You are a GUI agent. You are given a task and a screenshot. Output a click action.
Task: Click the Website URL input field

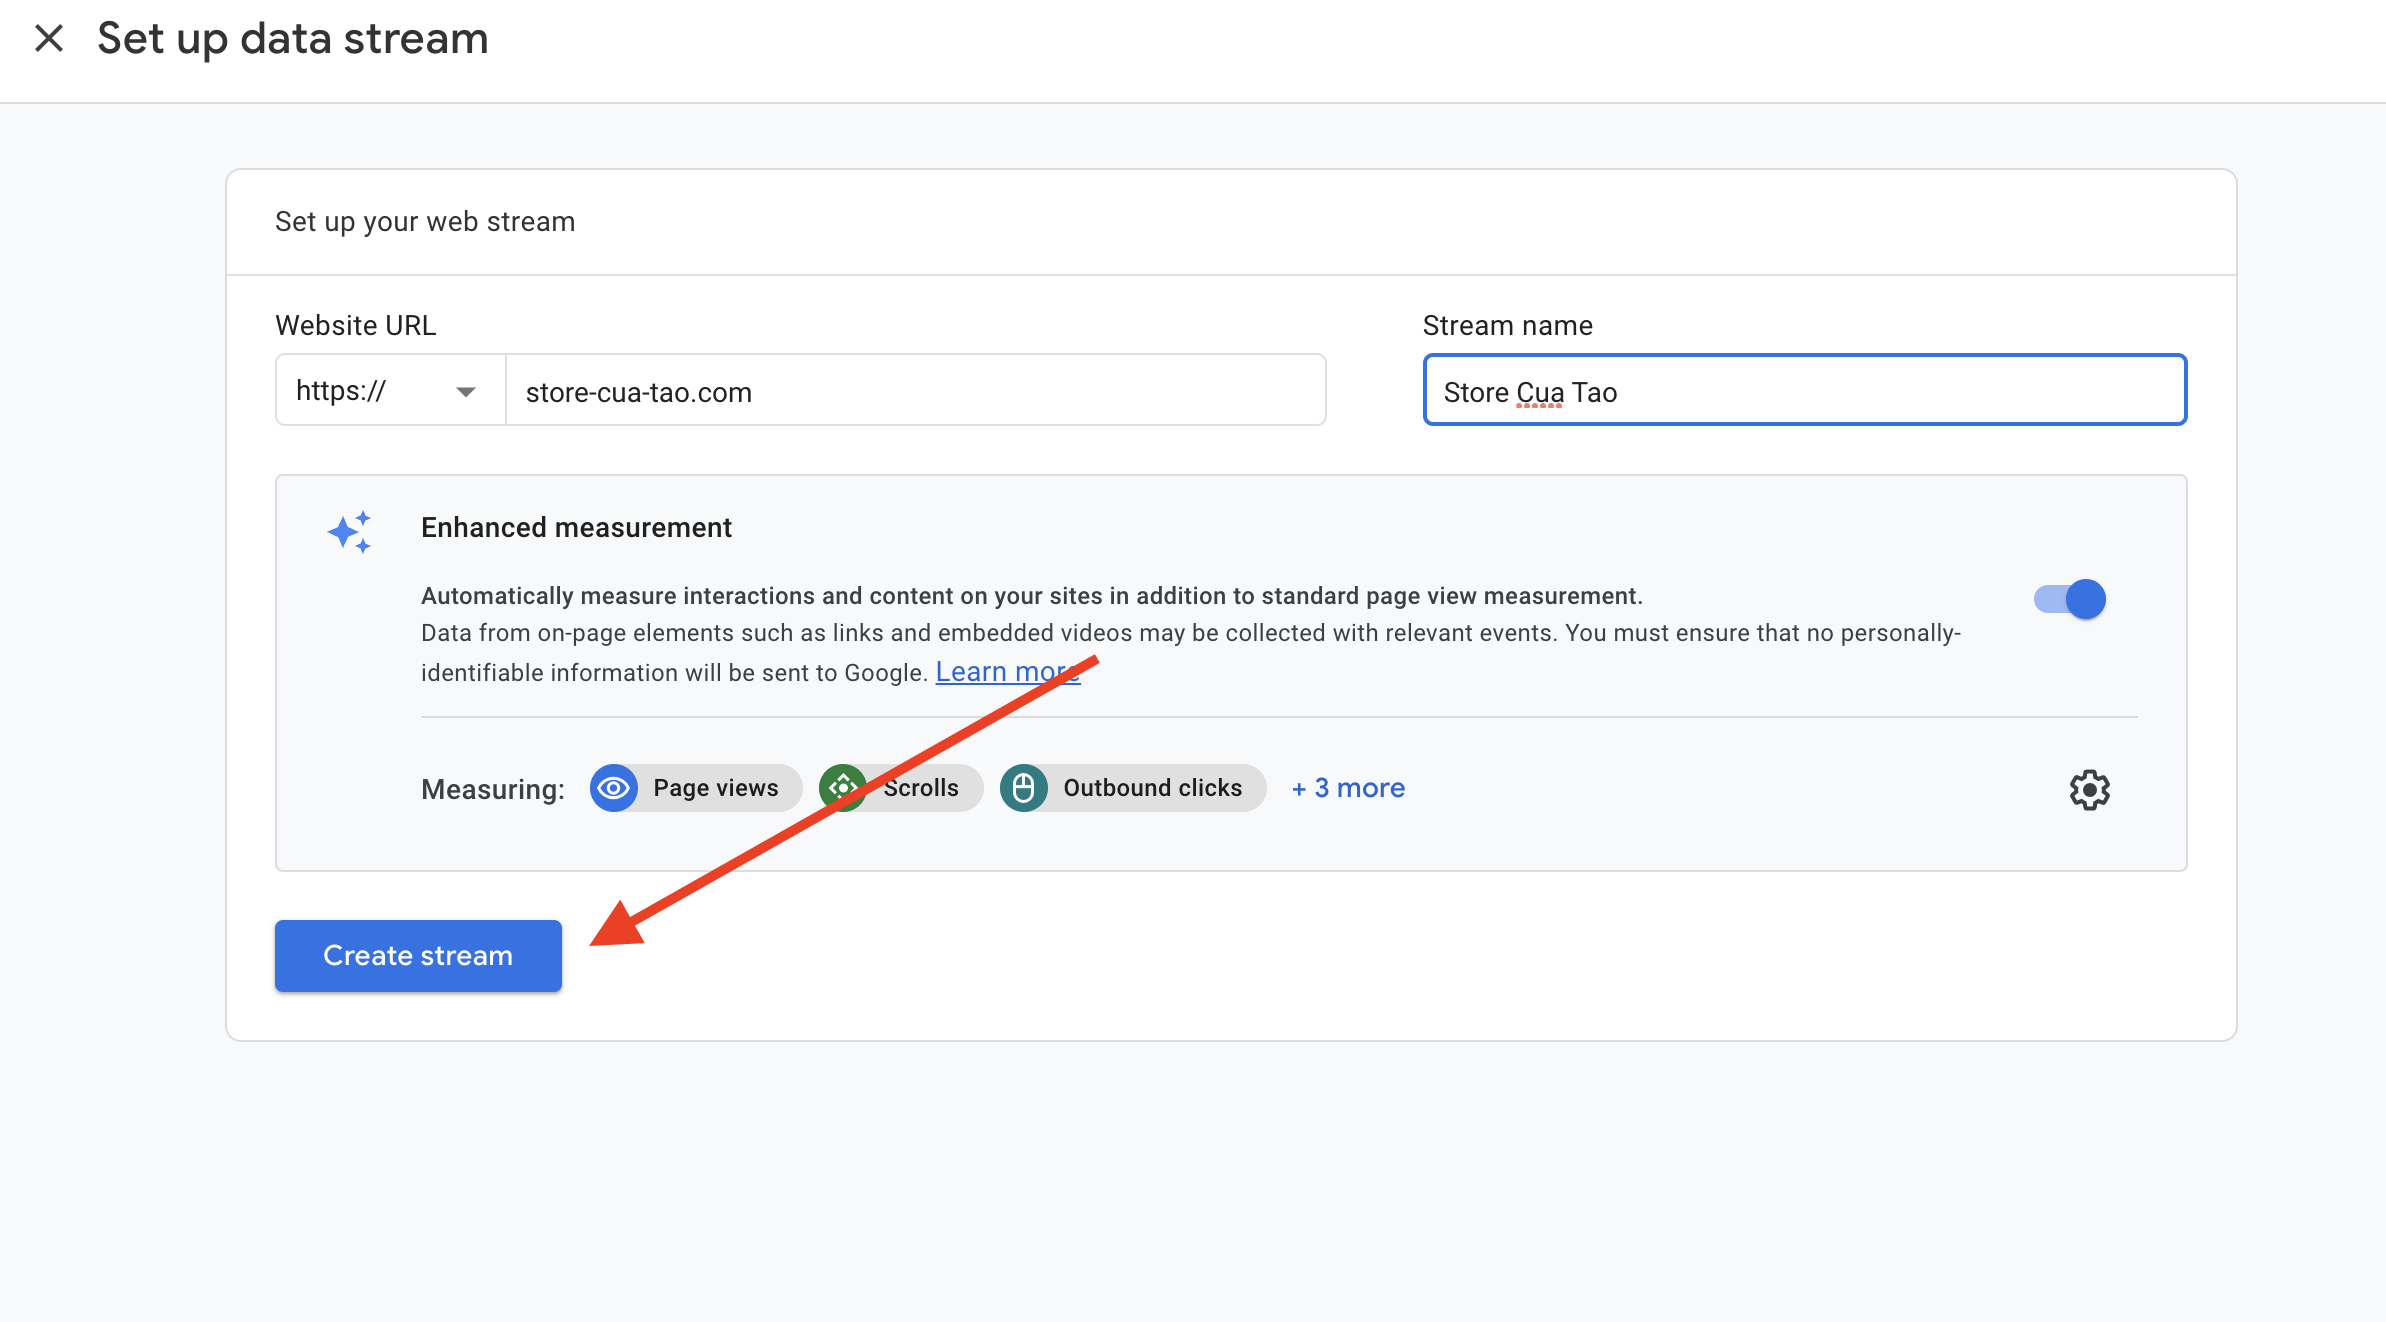point(914,391)
